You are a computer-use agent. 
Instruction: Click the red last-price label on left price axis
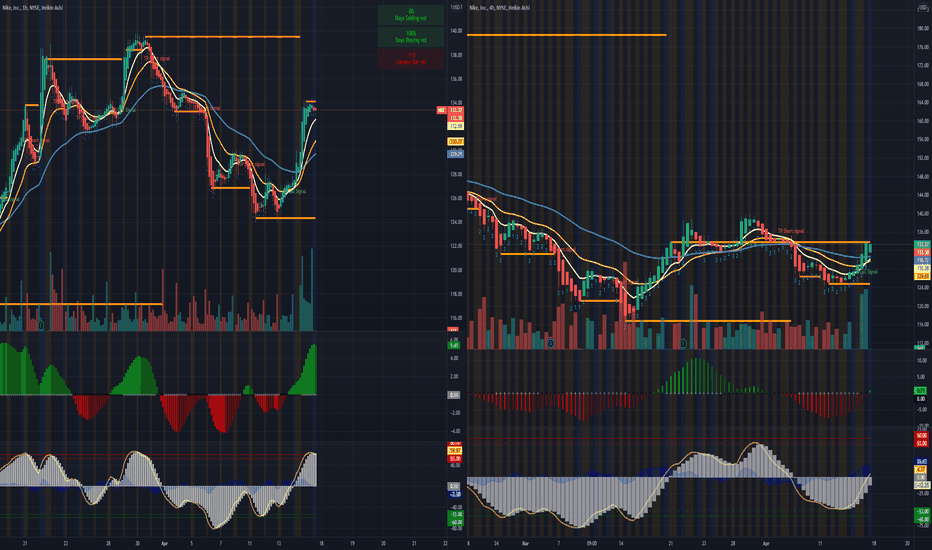tap(456, 110)
